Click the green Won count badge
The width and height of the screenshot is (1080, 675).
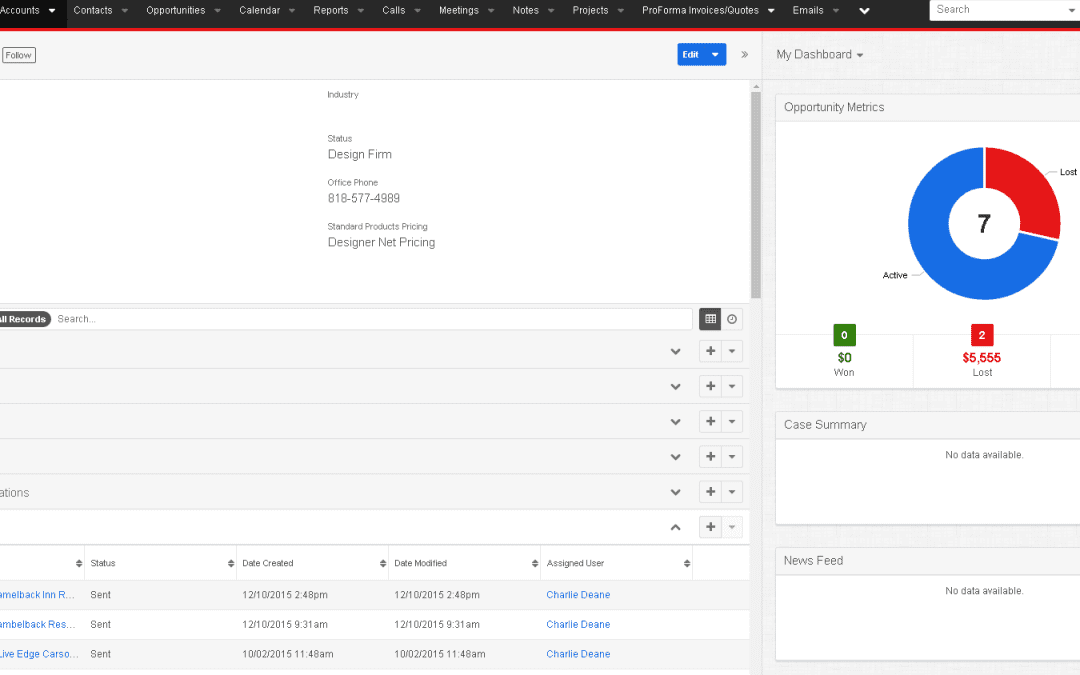(x=844, y=335)
